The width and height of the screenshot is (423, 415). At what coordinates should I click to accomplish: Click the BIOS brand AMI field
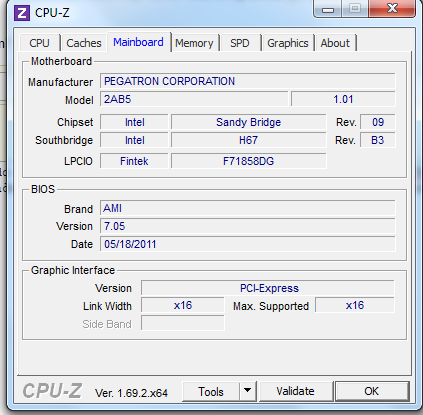tap(248, 208)
